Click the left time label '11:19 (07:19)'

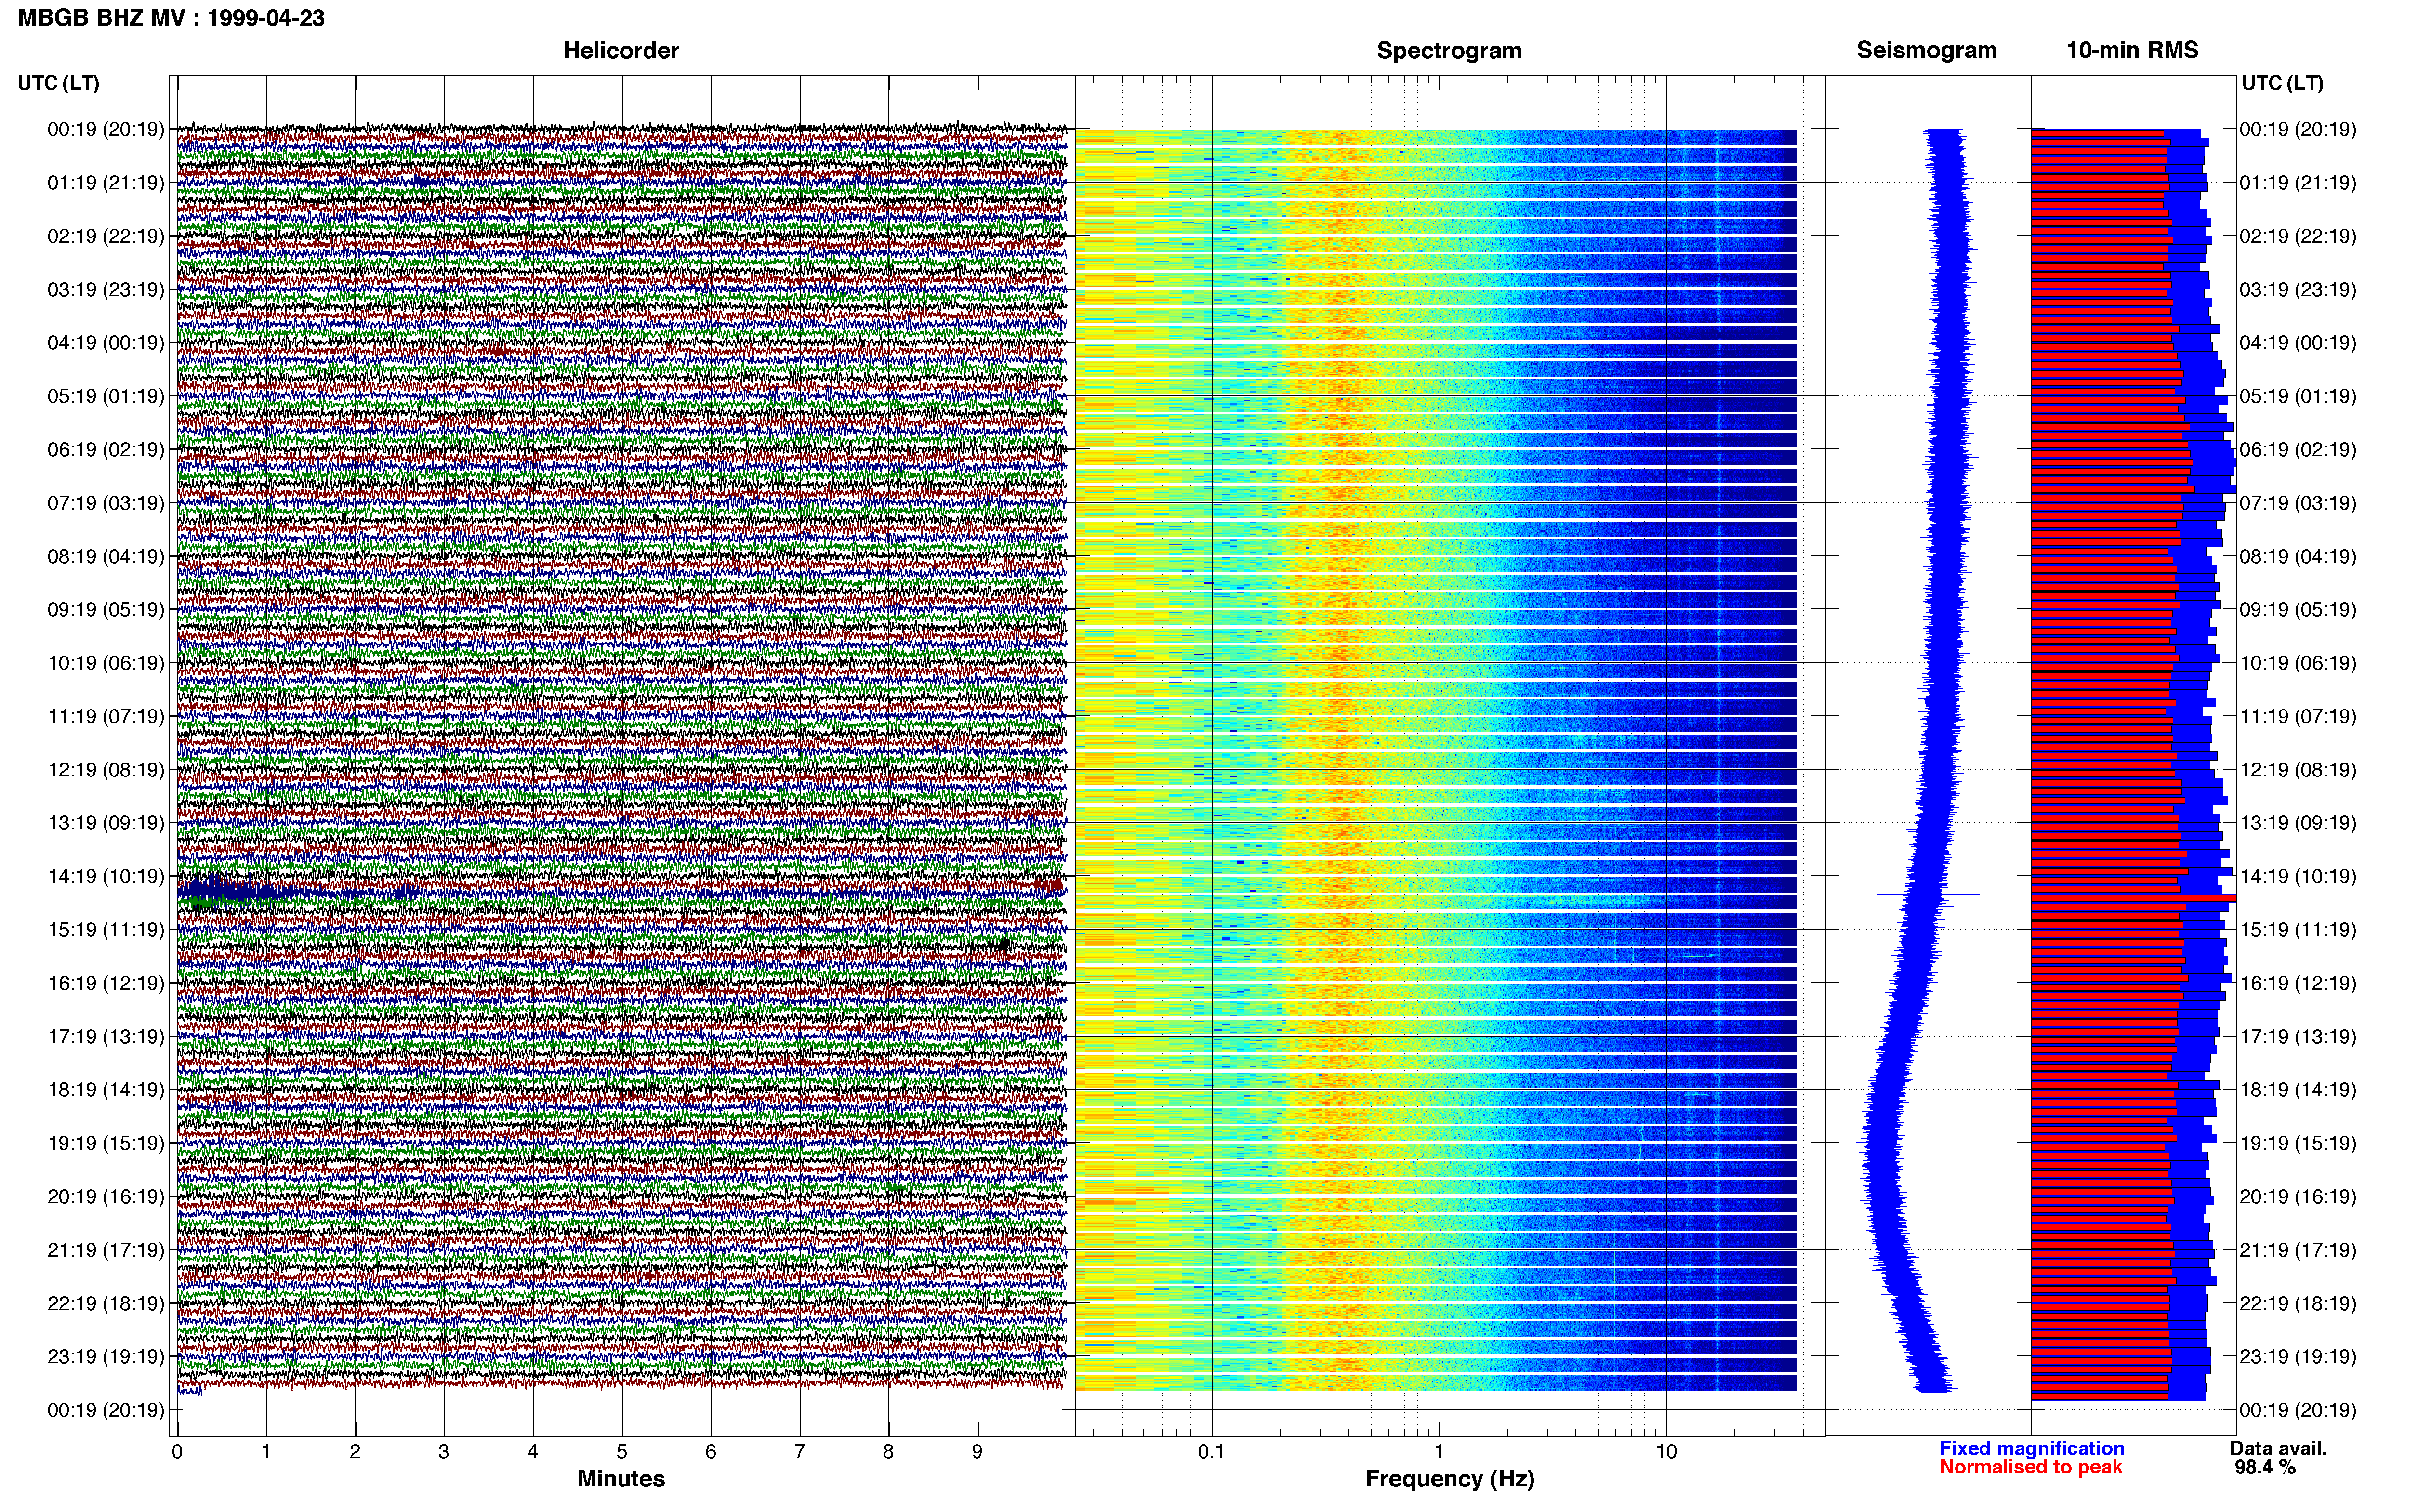click(x=106, y=716)
